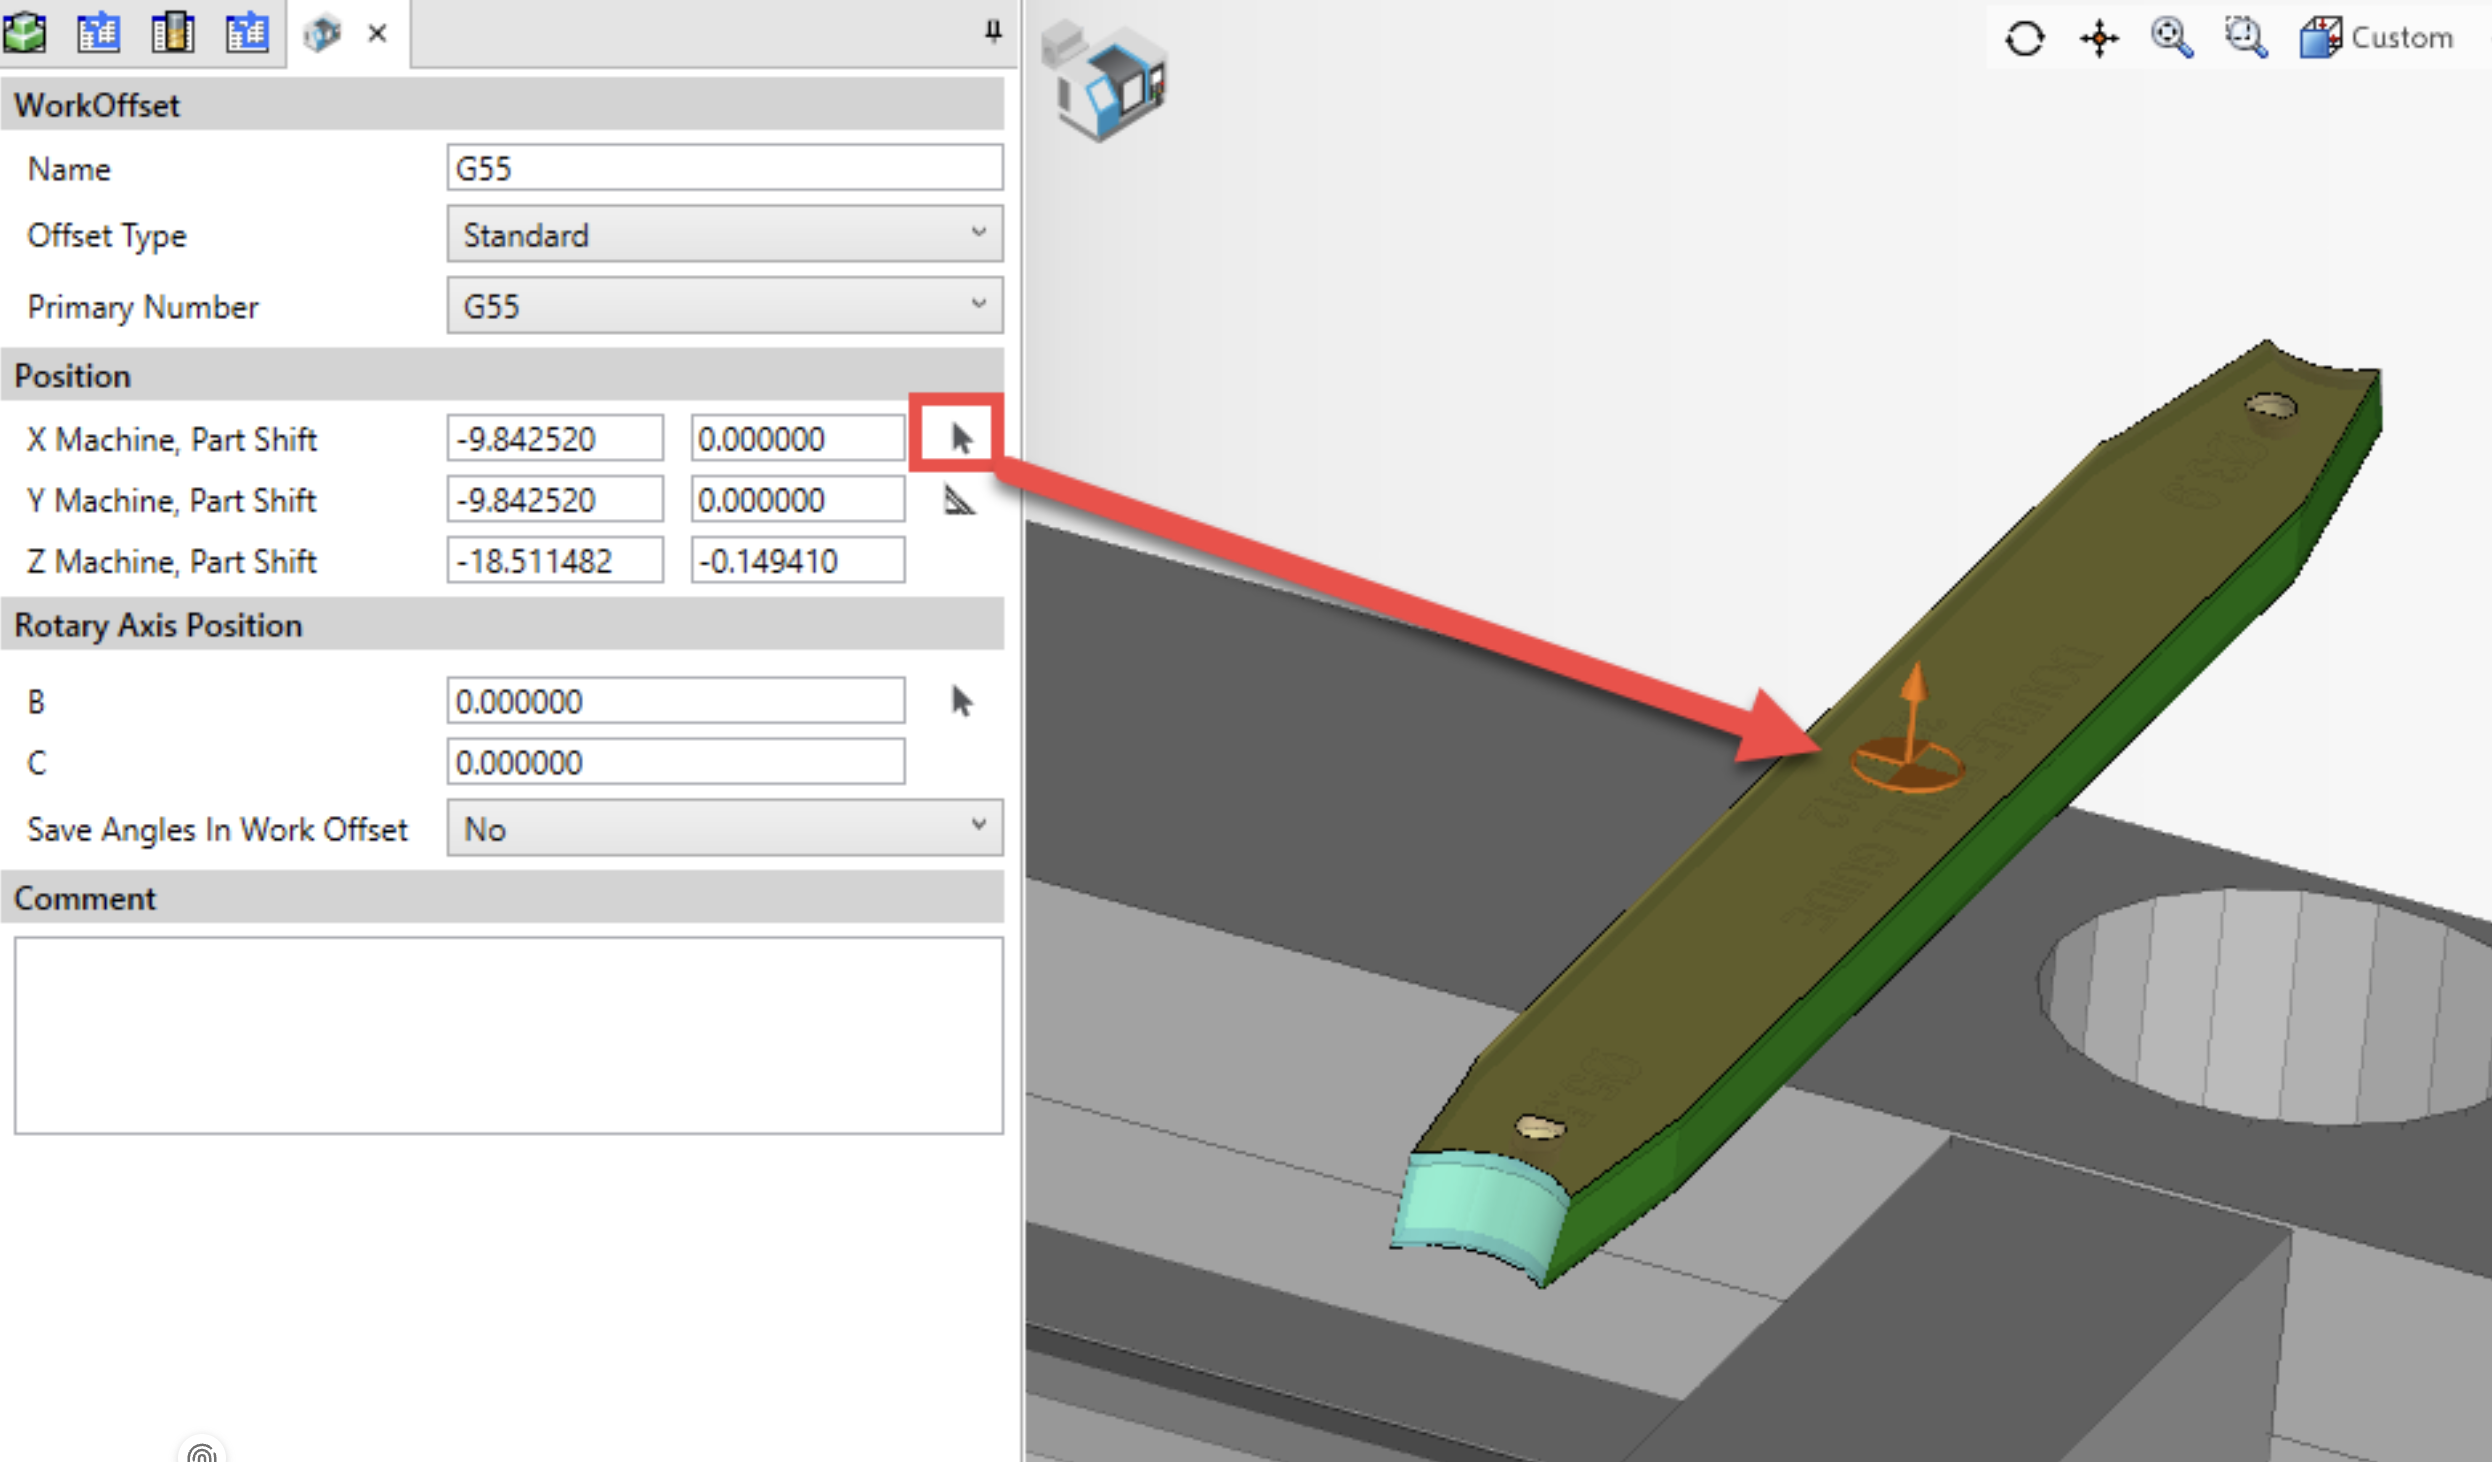Open Save Angles In Work Offset dropdown
The image size is (2492, 1462).
(x=725, y=828)
